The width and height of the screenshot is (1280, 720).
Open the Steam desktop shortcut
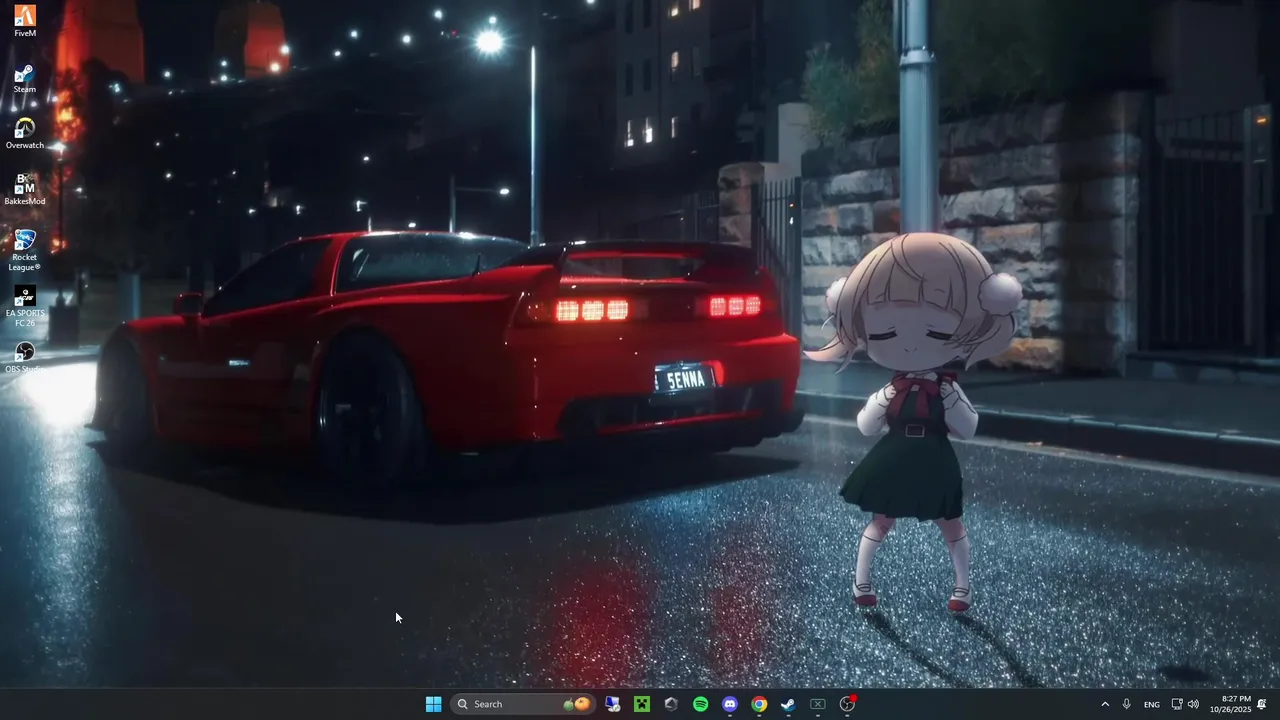pos(25,78)
